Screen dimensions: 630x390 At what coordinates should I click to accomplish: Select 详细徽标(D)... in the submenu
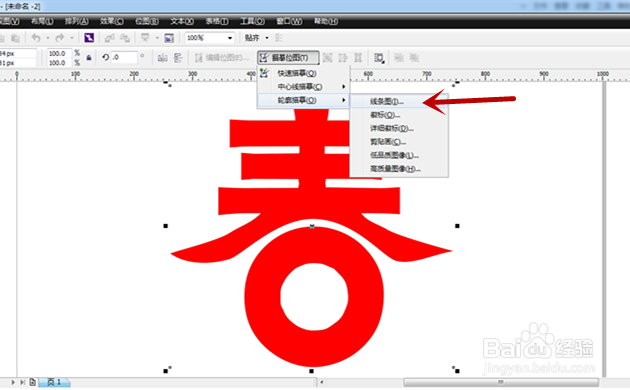tap(399, 129)
